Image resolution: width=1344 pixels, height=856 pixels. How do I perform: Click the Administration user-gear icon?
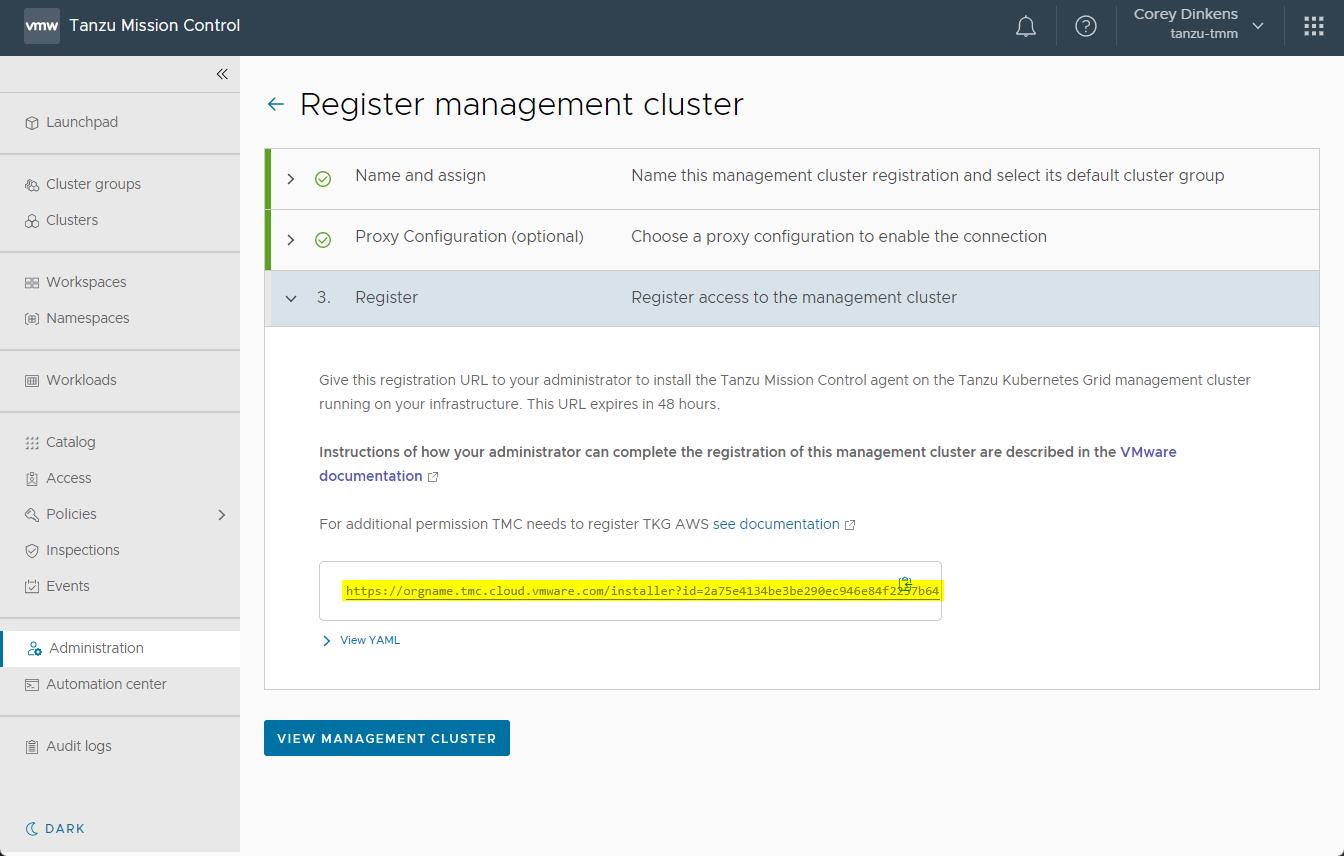(35, 649)
